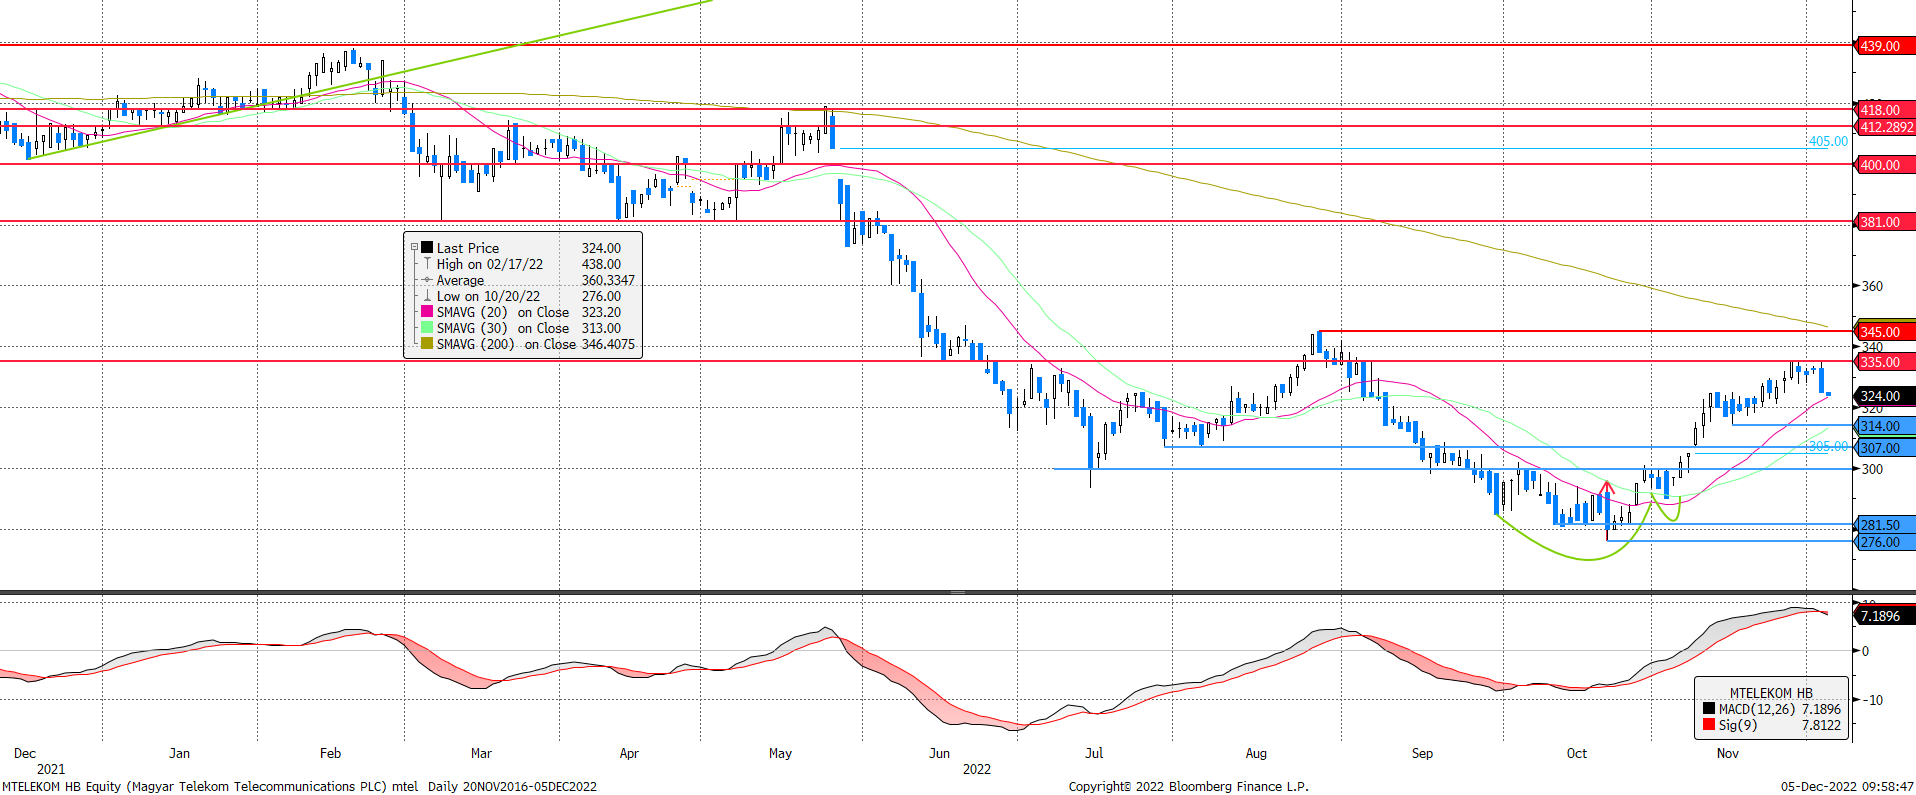Click the panel divider above the MACD study
Screen dimensions: 1916x795
click(957, 593)
